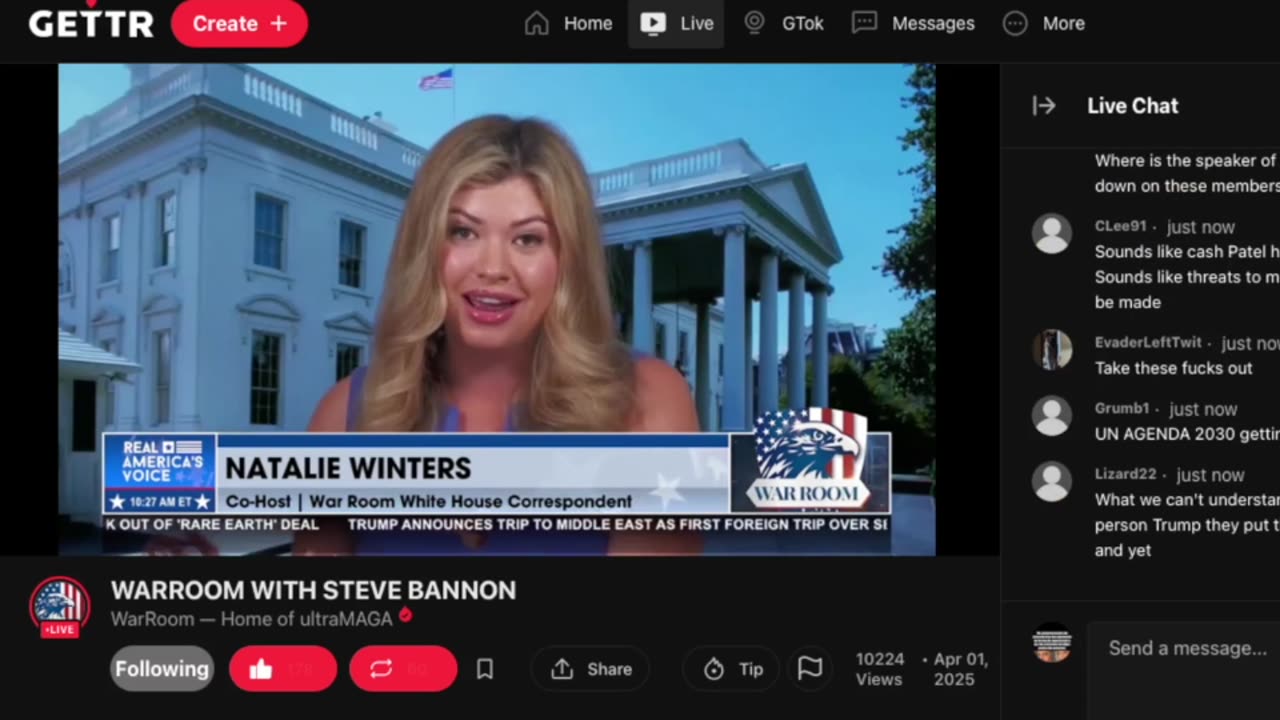Click the GETTR logo

[x=91, y=22]
